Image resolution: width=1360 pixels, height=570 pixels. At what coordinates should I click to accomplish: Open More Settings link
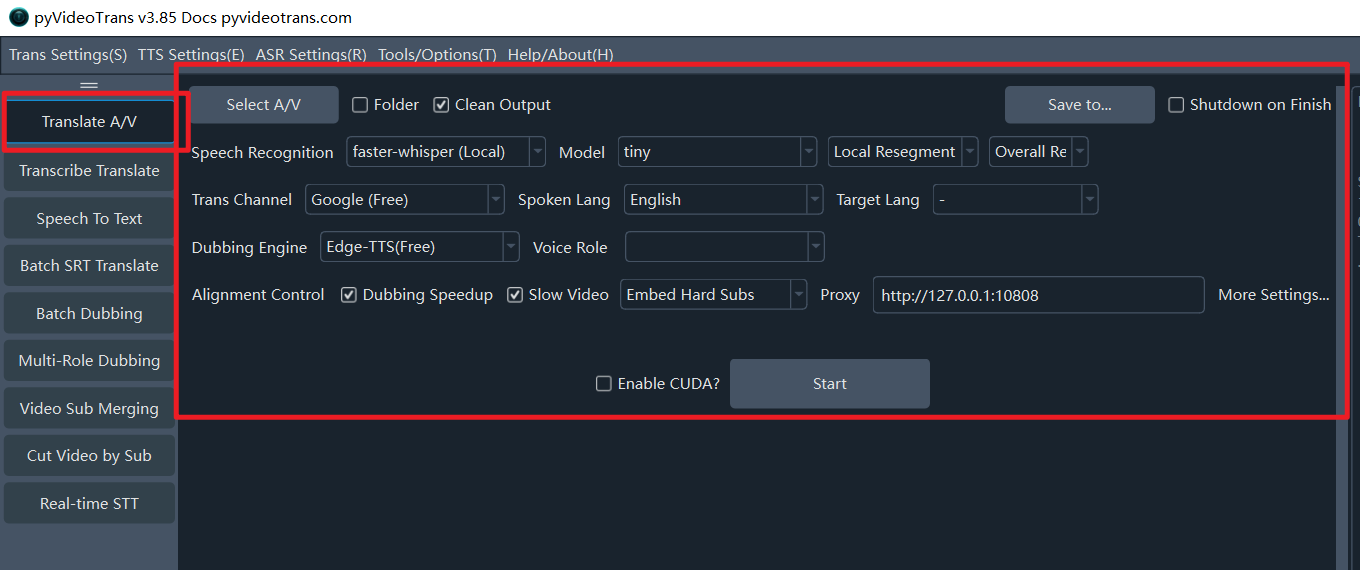click(x=1273, y=295)
